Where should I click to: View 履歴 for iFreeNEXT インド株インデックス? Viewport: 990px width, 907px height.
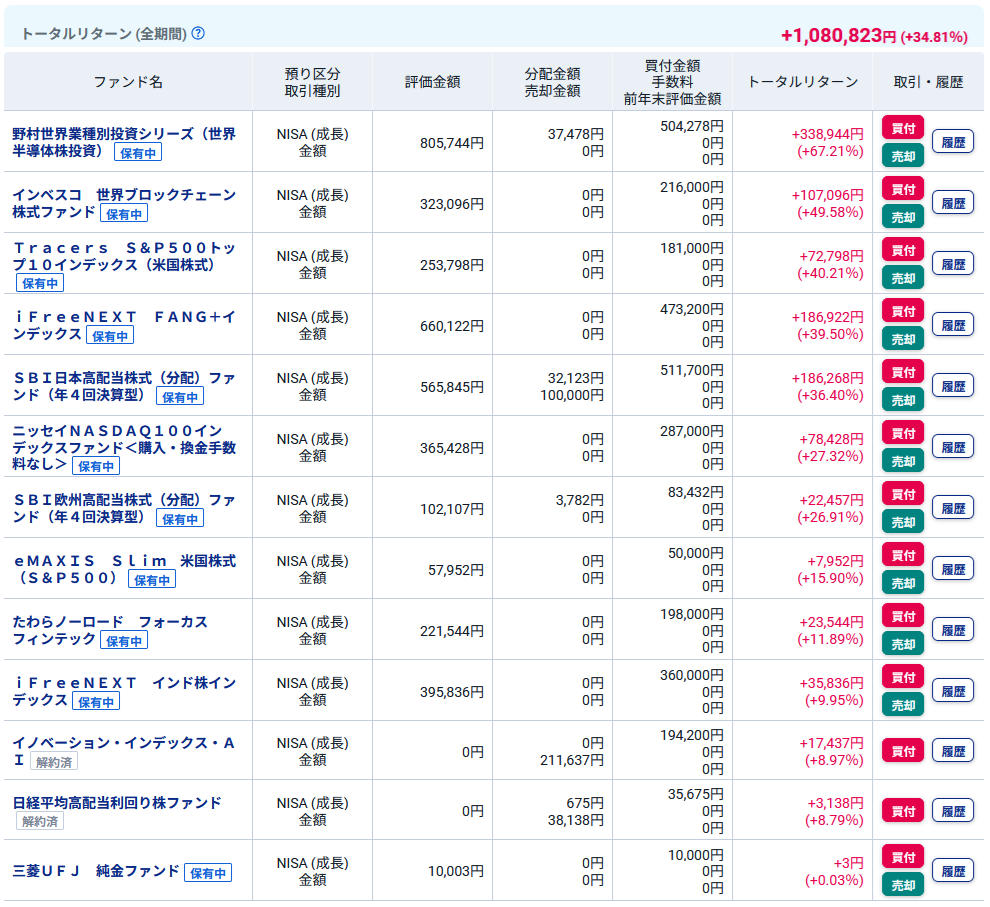point(953,691)
